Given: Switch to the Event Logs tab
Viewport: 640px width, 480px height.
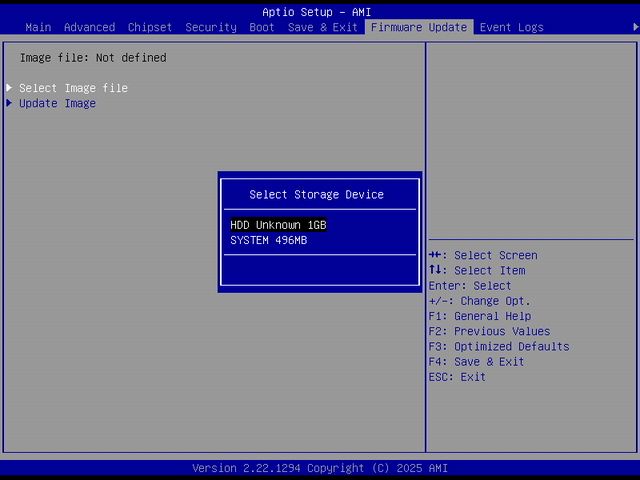Looking at the screenshot, I should (511, 27).
